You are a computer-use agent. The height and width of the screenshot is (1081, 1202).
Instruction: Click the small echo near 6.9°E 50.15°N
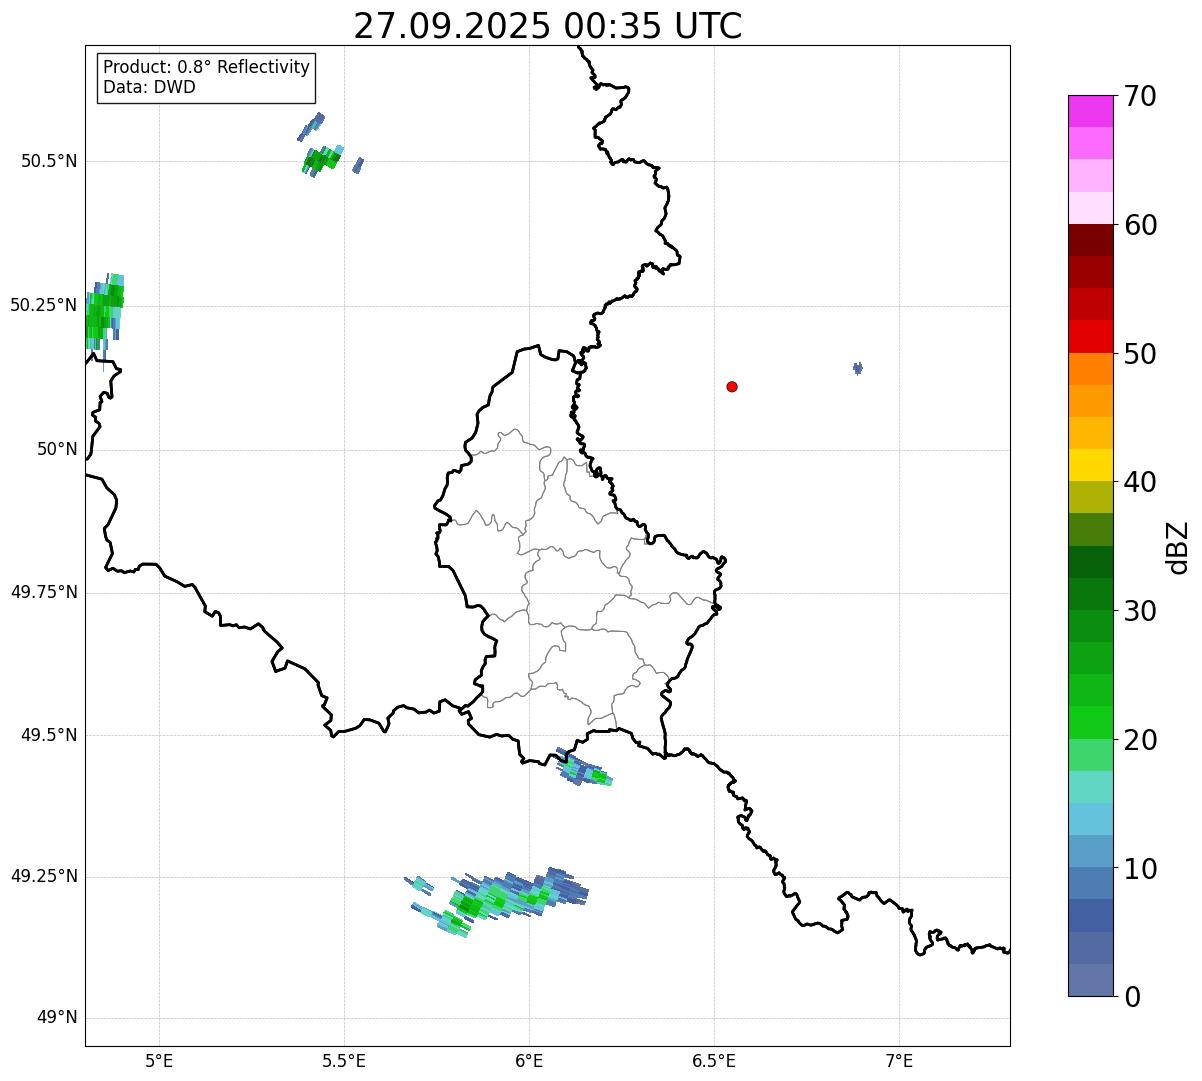[x=858, y=368]
